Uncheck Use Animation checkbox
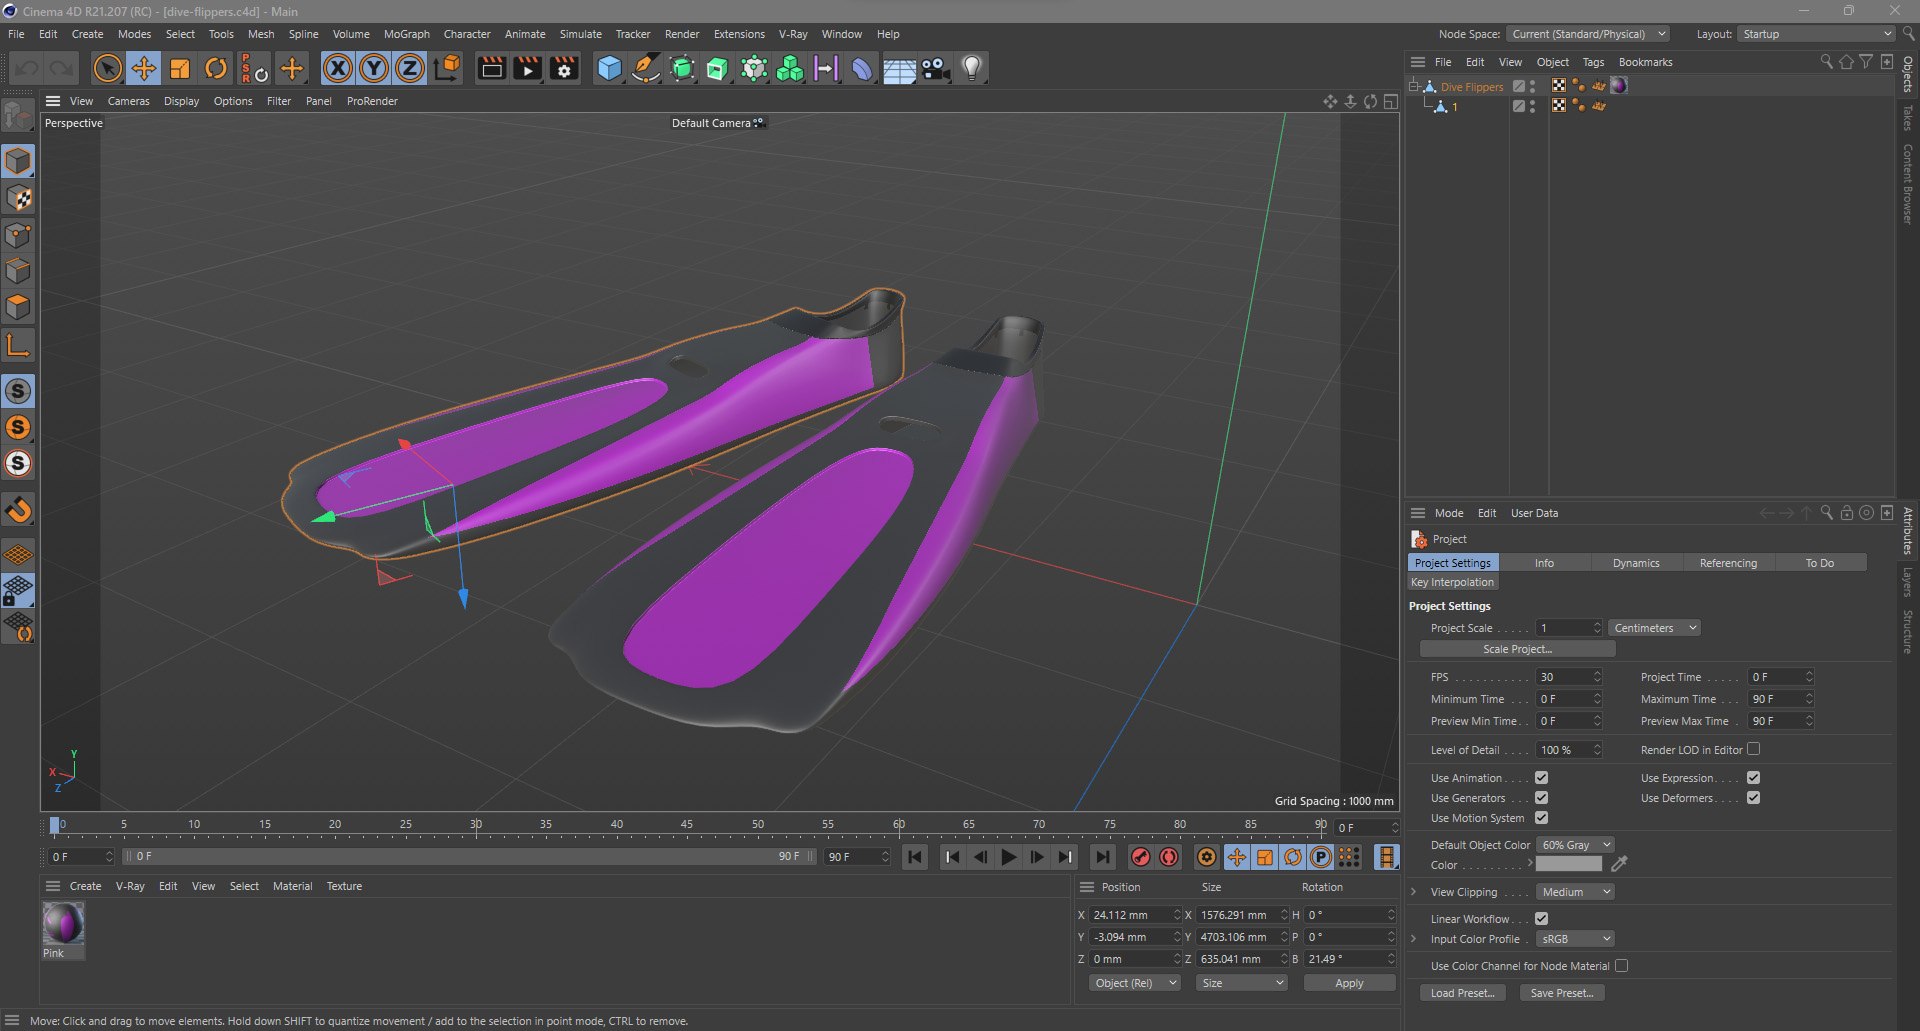The width and height of the screenshot is (1920, 1031). (x=1541, y=778)
